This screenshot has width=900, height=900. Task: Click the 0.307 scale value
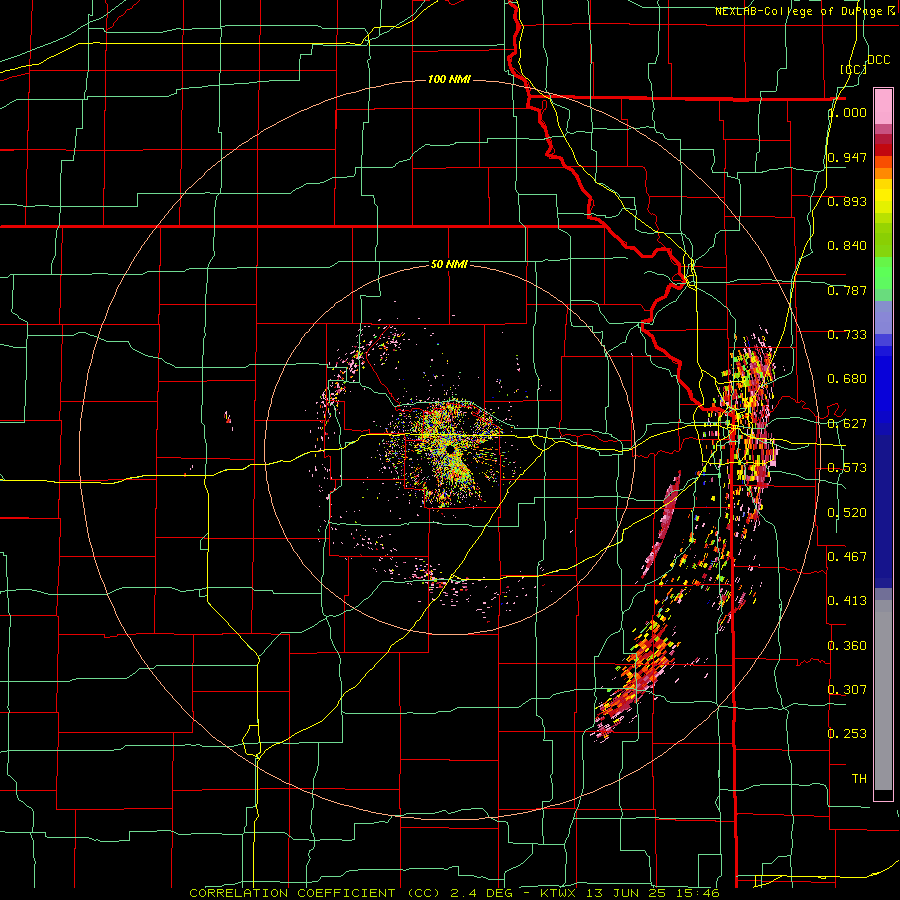(847, 689)
